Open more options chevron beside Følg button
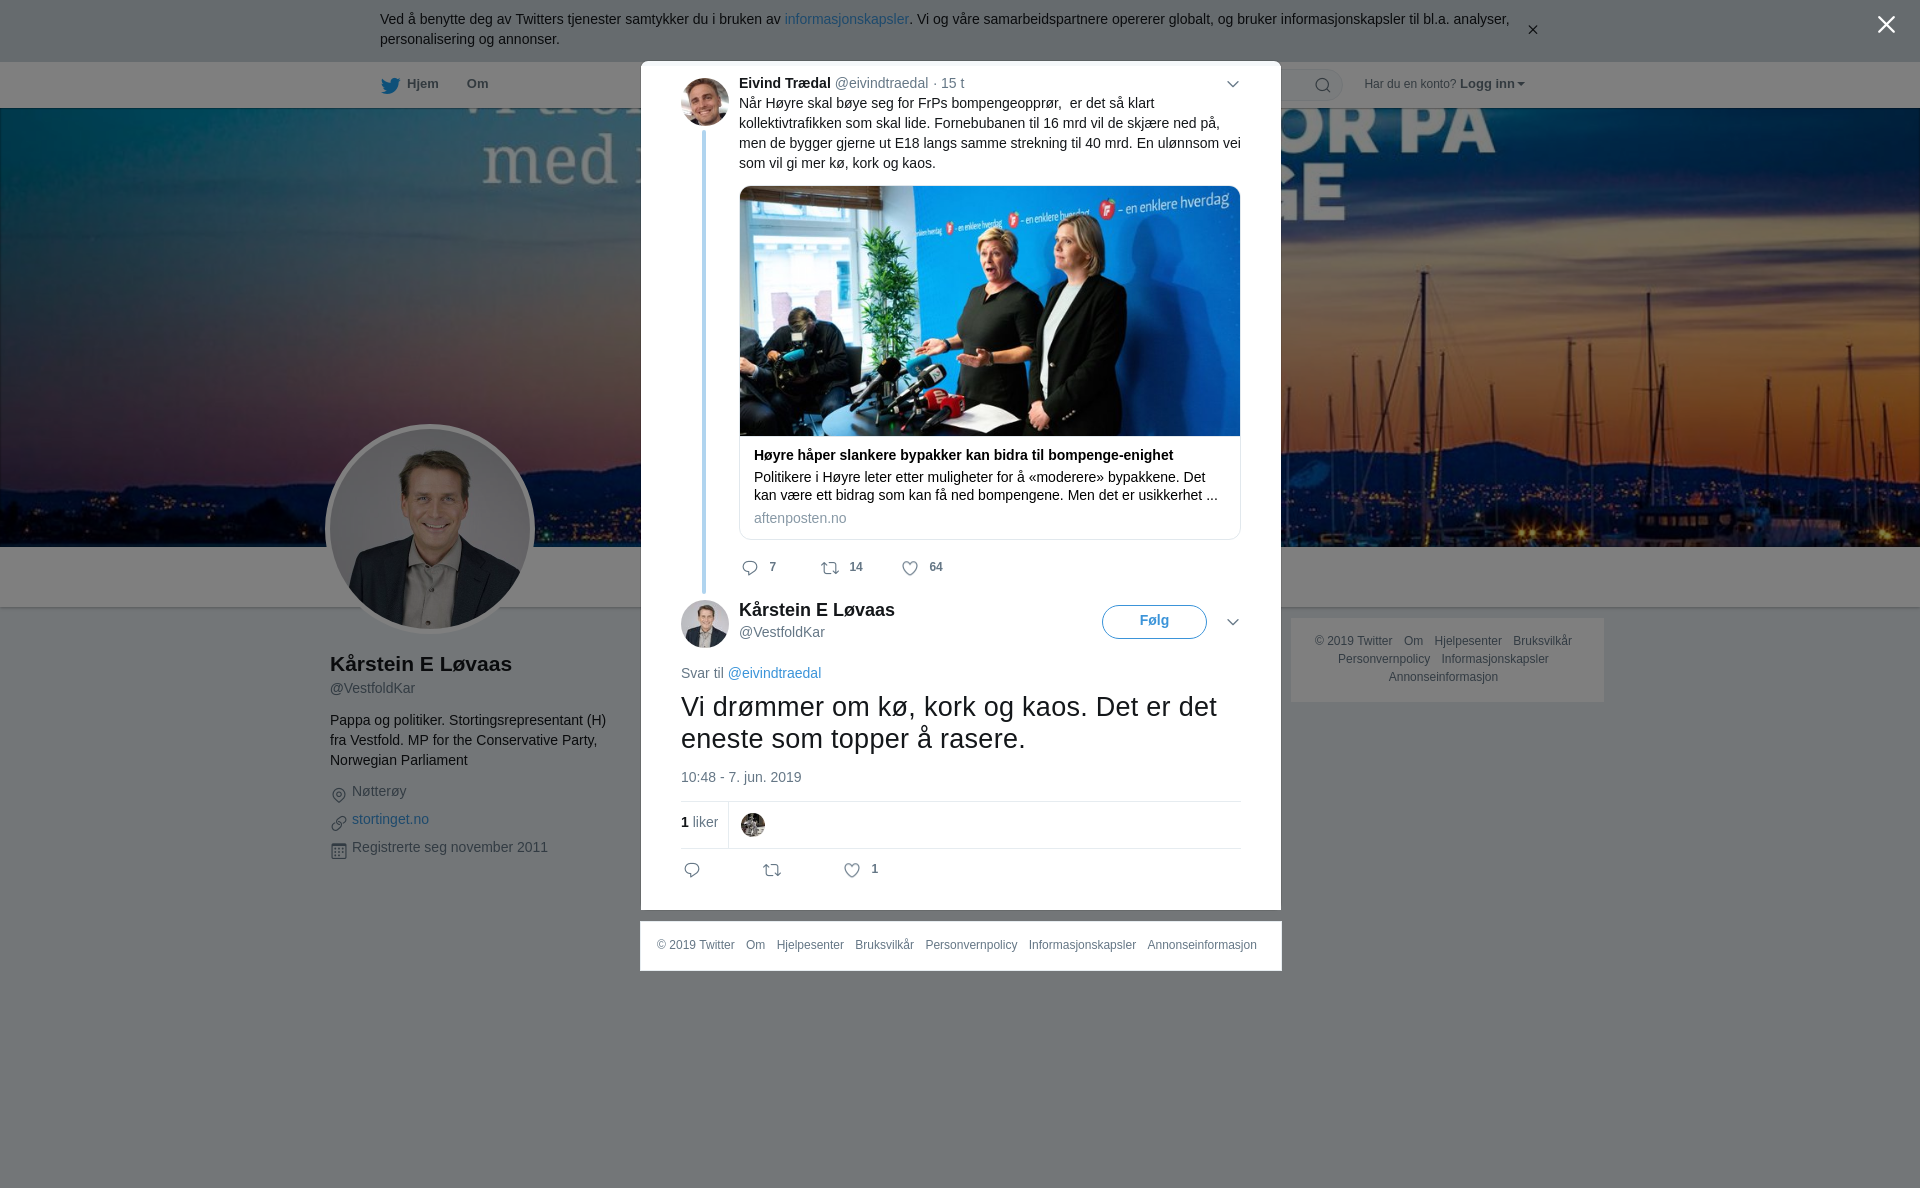The height and width of the screenshot is (1188, 1920). point(1233,622)
